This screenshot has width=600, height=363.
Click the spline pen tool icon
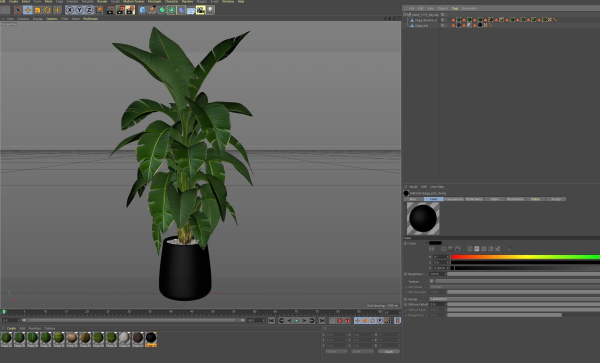152,10
